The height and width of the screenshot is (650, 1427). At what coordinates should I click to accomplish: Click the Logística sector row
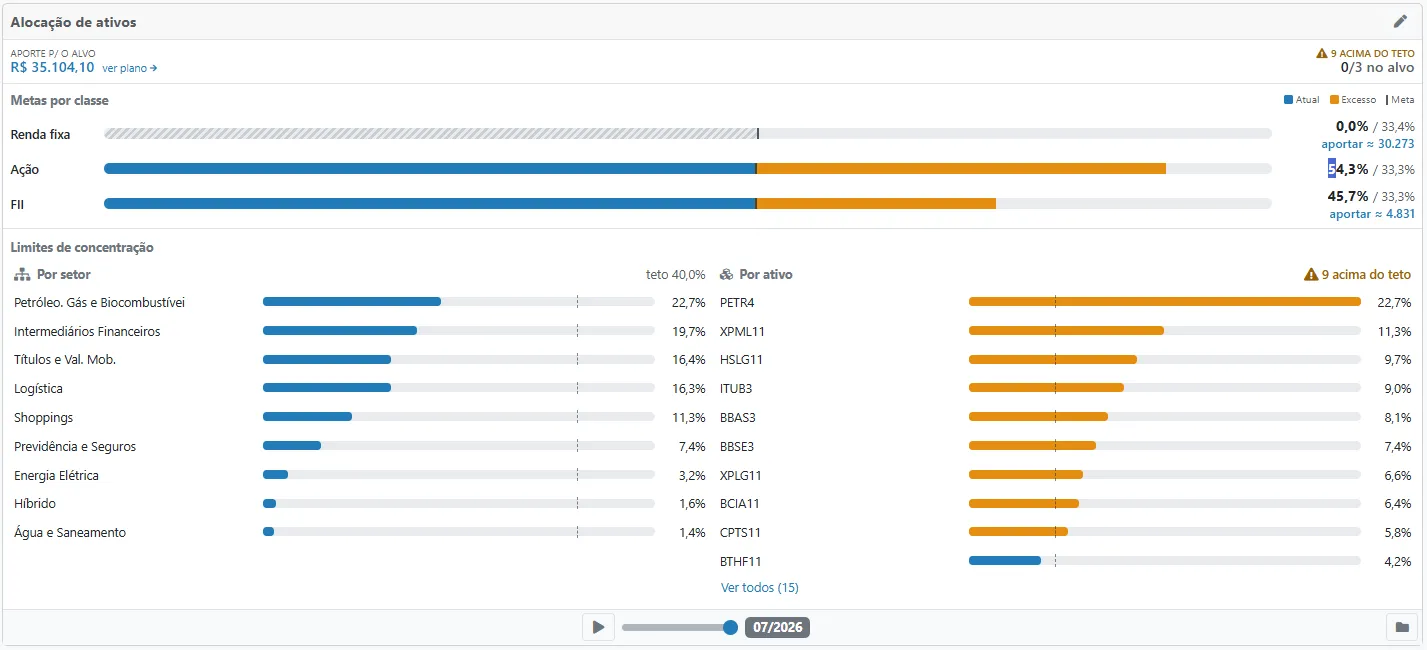(360, 388)
